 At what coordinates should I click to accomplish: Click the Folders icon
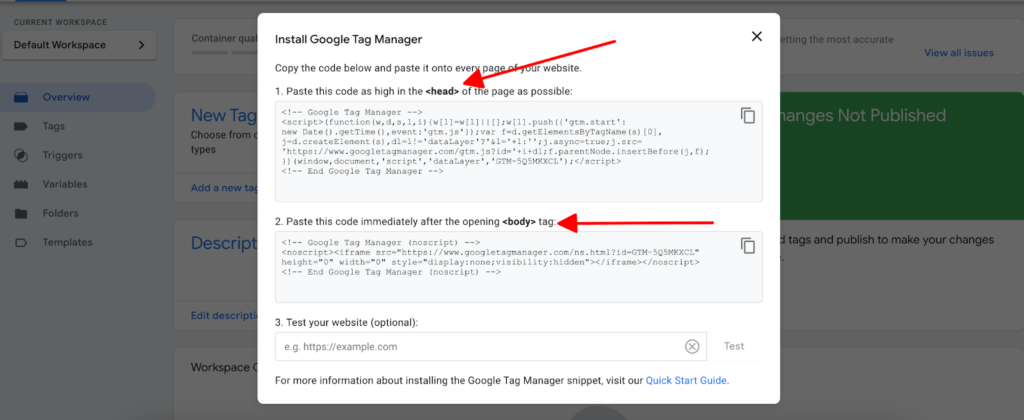point(21,213)
